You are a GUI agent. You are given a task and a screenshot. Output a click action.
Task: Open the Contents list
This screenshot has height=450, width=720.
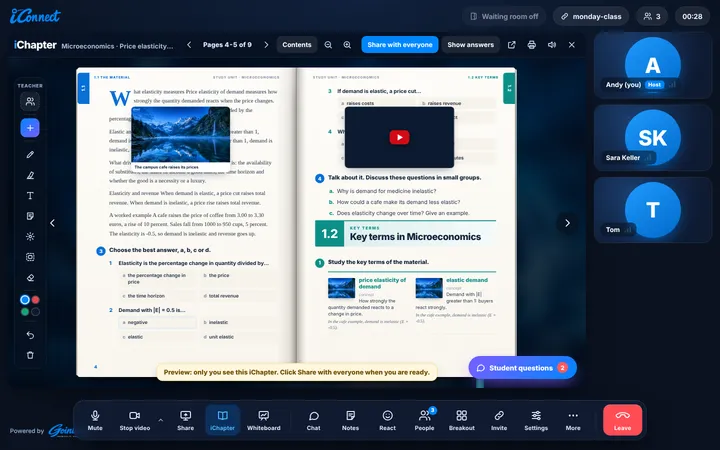click(x=297, y=45)
